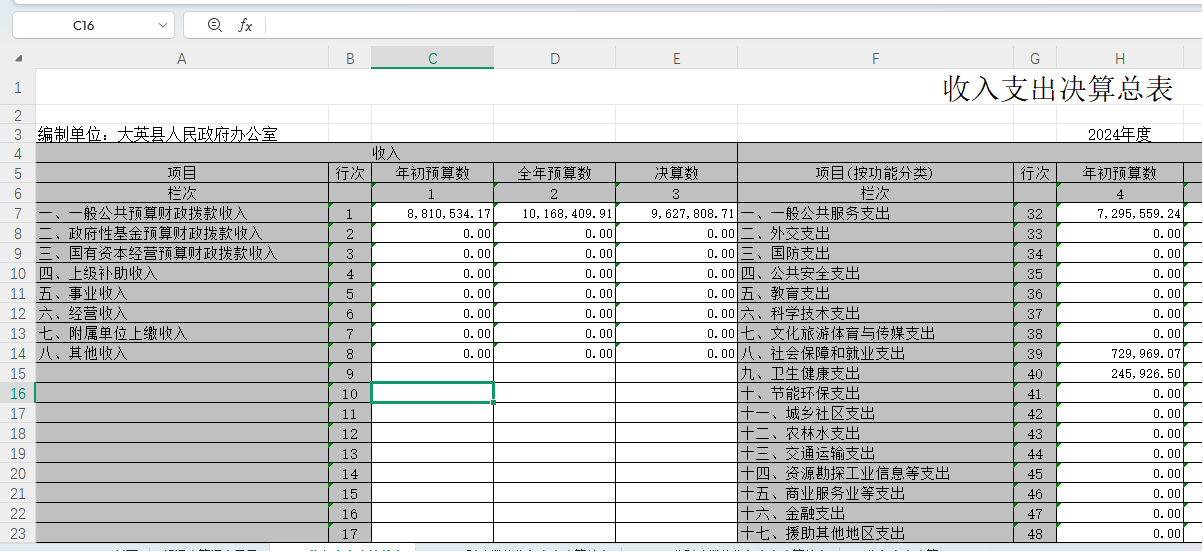Screen dimensions: 1203x552
Task: Select row 7 header
Action: click(x=18, y=214)
